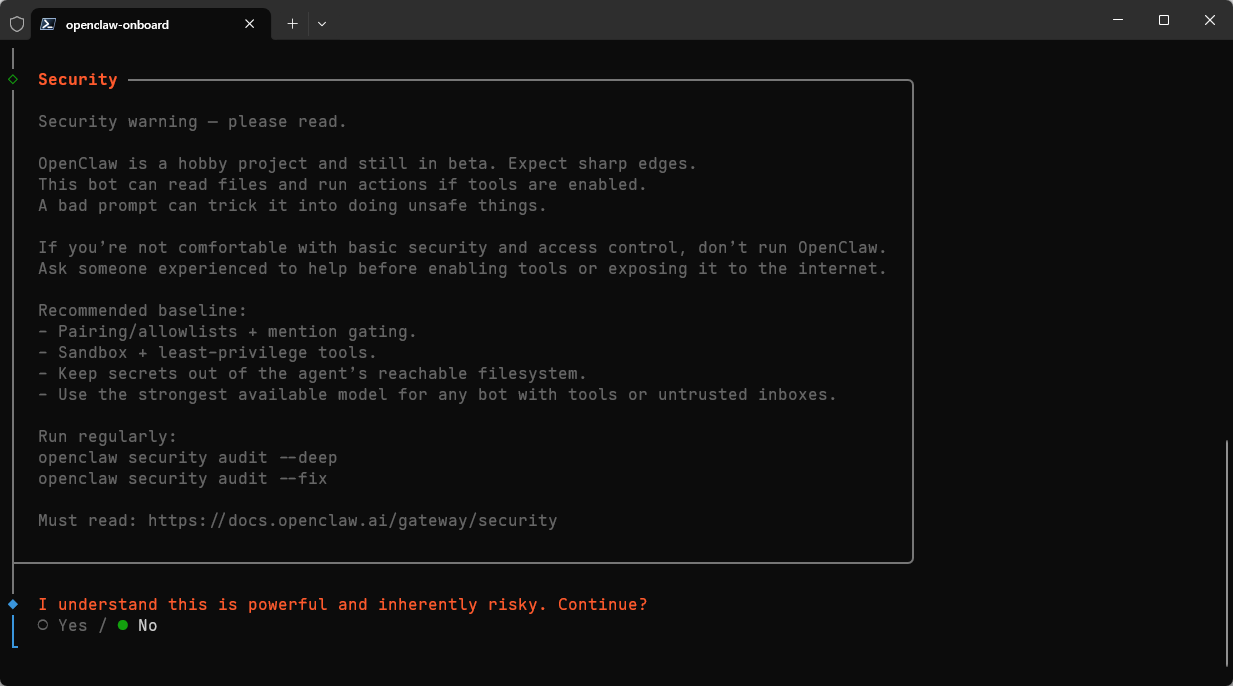
Task: Click the 'Run regularly:' line
Action: (x=108, y=436)
